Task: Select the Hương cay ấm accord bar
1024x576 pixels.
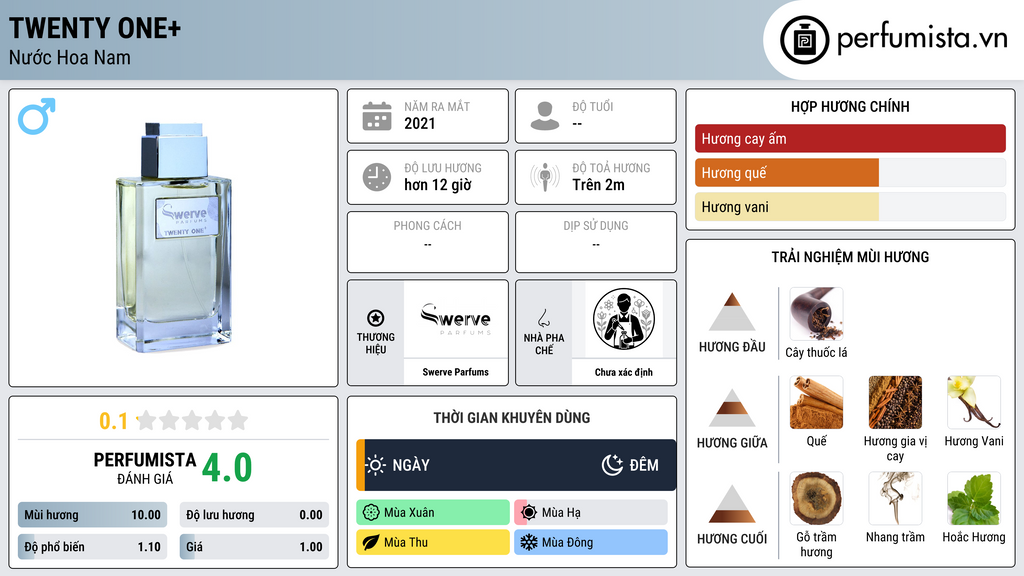Action: tap(850, 138)
